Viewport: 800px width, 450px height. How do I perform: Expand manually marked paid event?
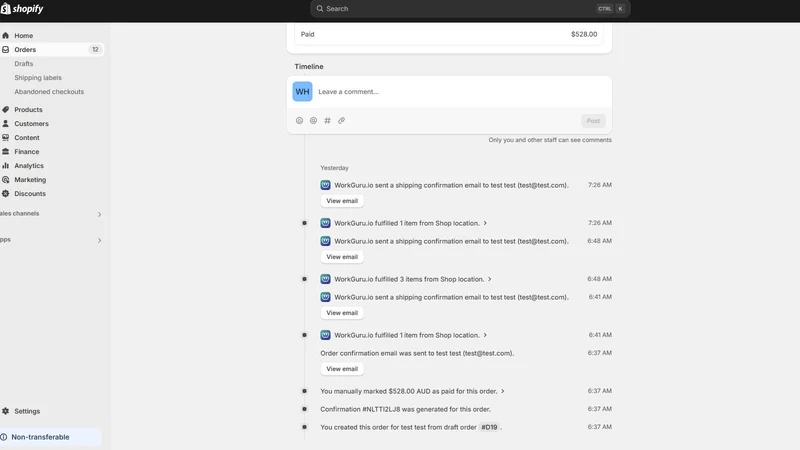pos(503,391)
